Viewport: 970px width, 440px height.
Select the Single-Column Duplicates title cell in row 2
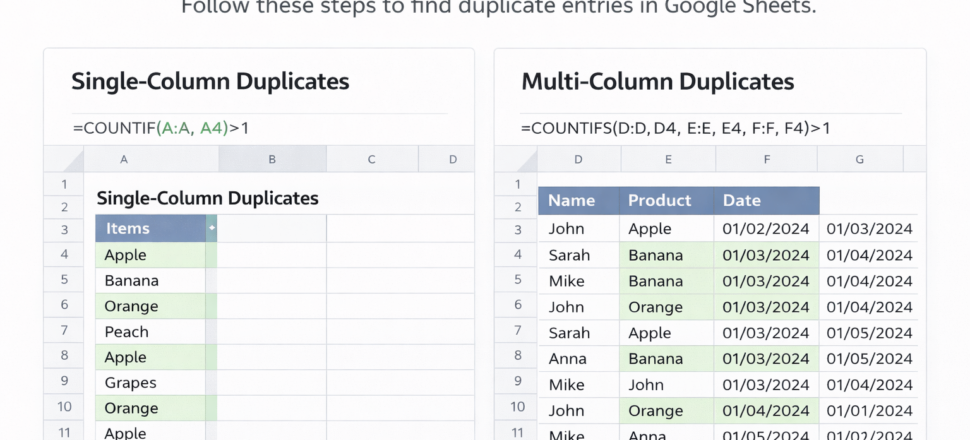pos(208,198)
